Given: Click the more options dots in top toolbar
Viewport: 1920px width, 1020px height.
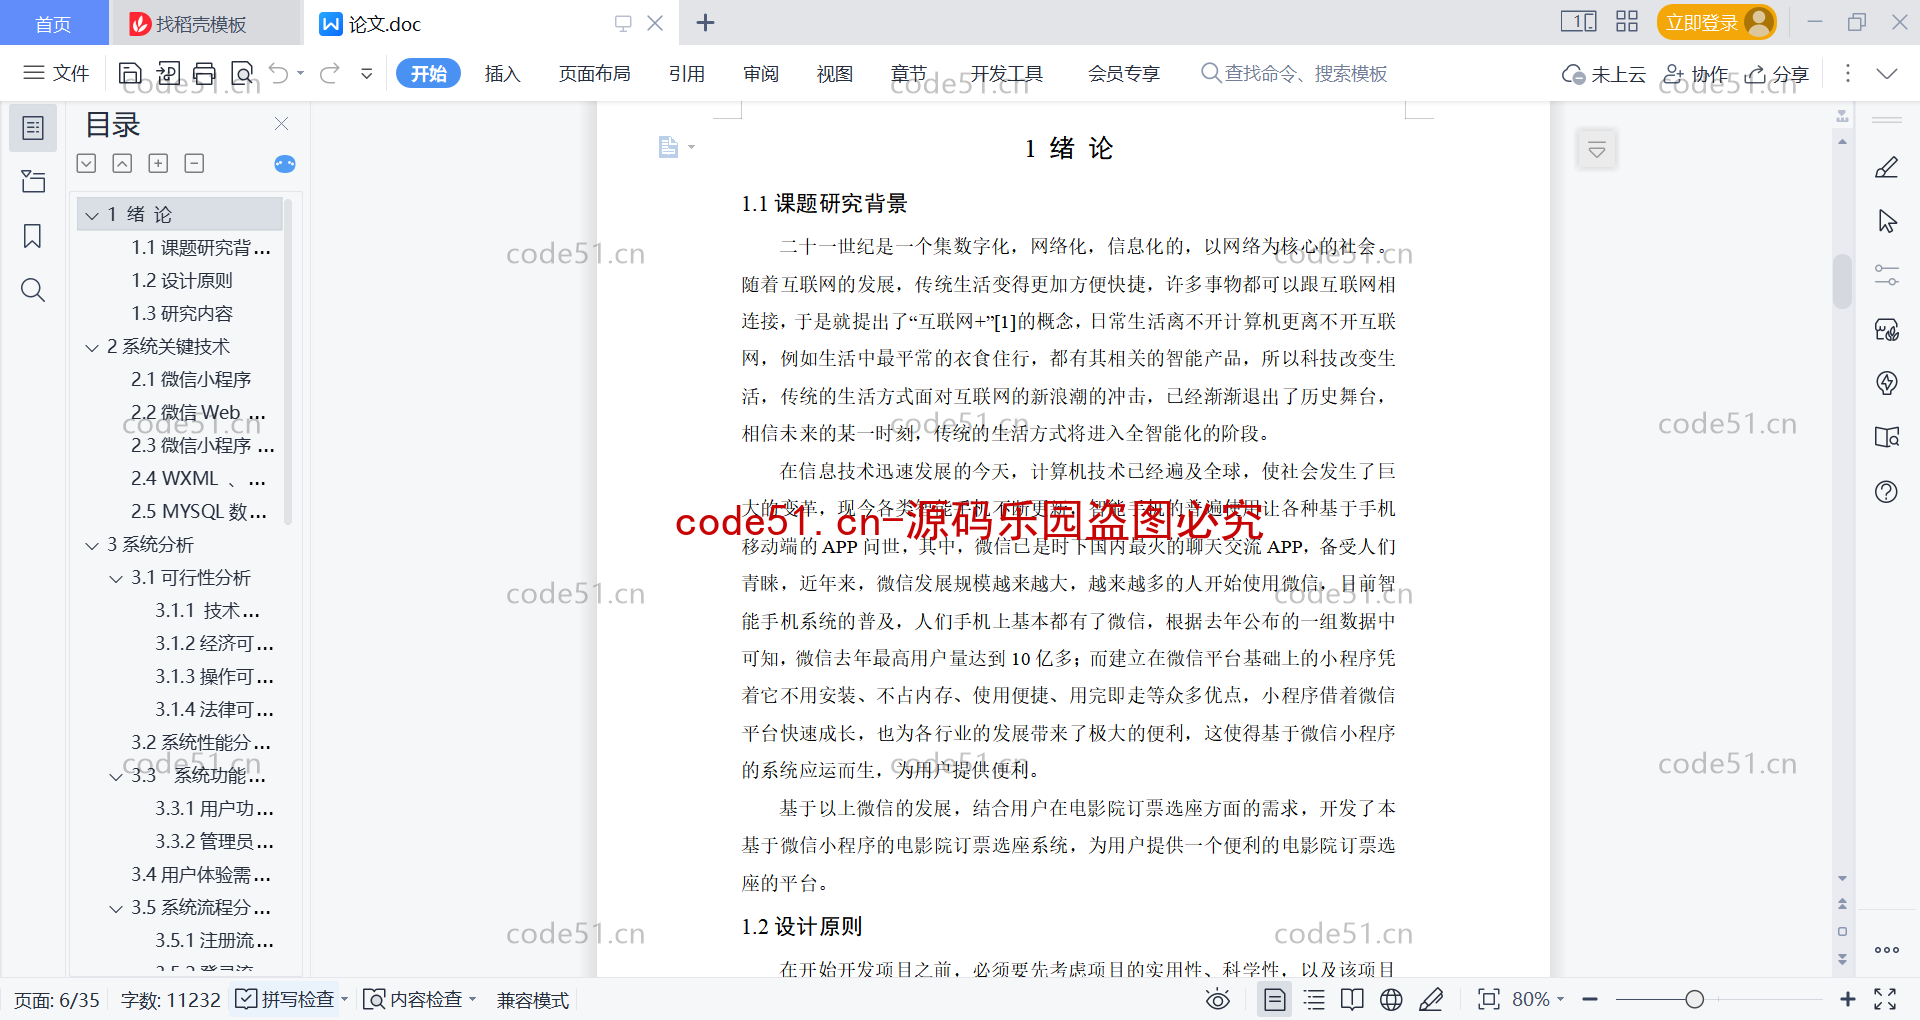Looking at the screenshot, I should (1847, 73).
